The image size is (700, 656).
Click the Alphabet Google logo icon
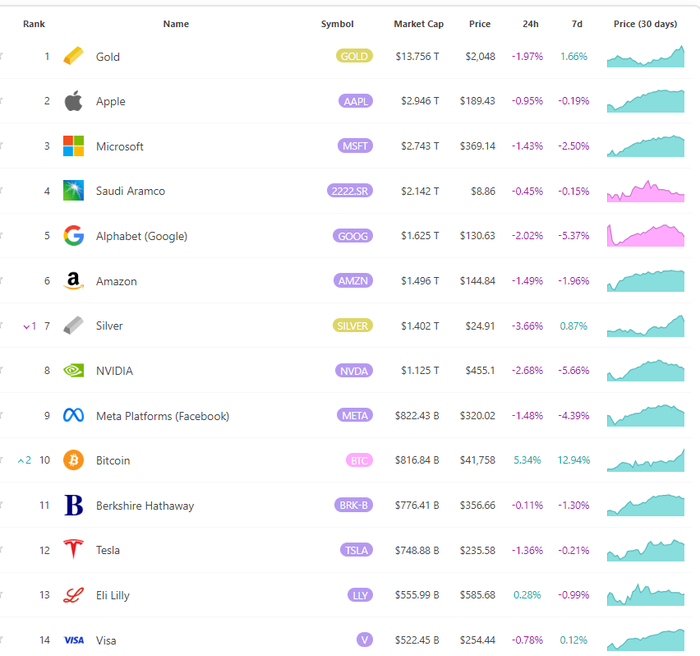click(73, 236)
